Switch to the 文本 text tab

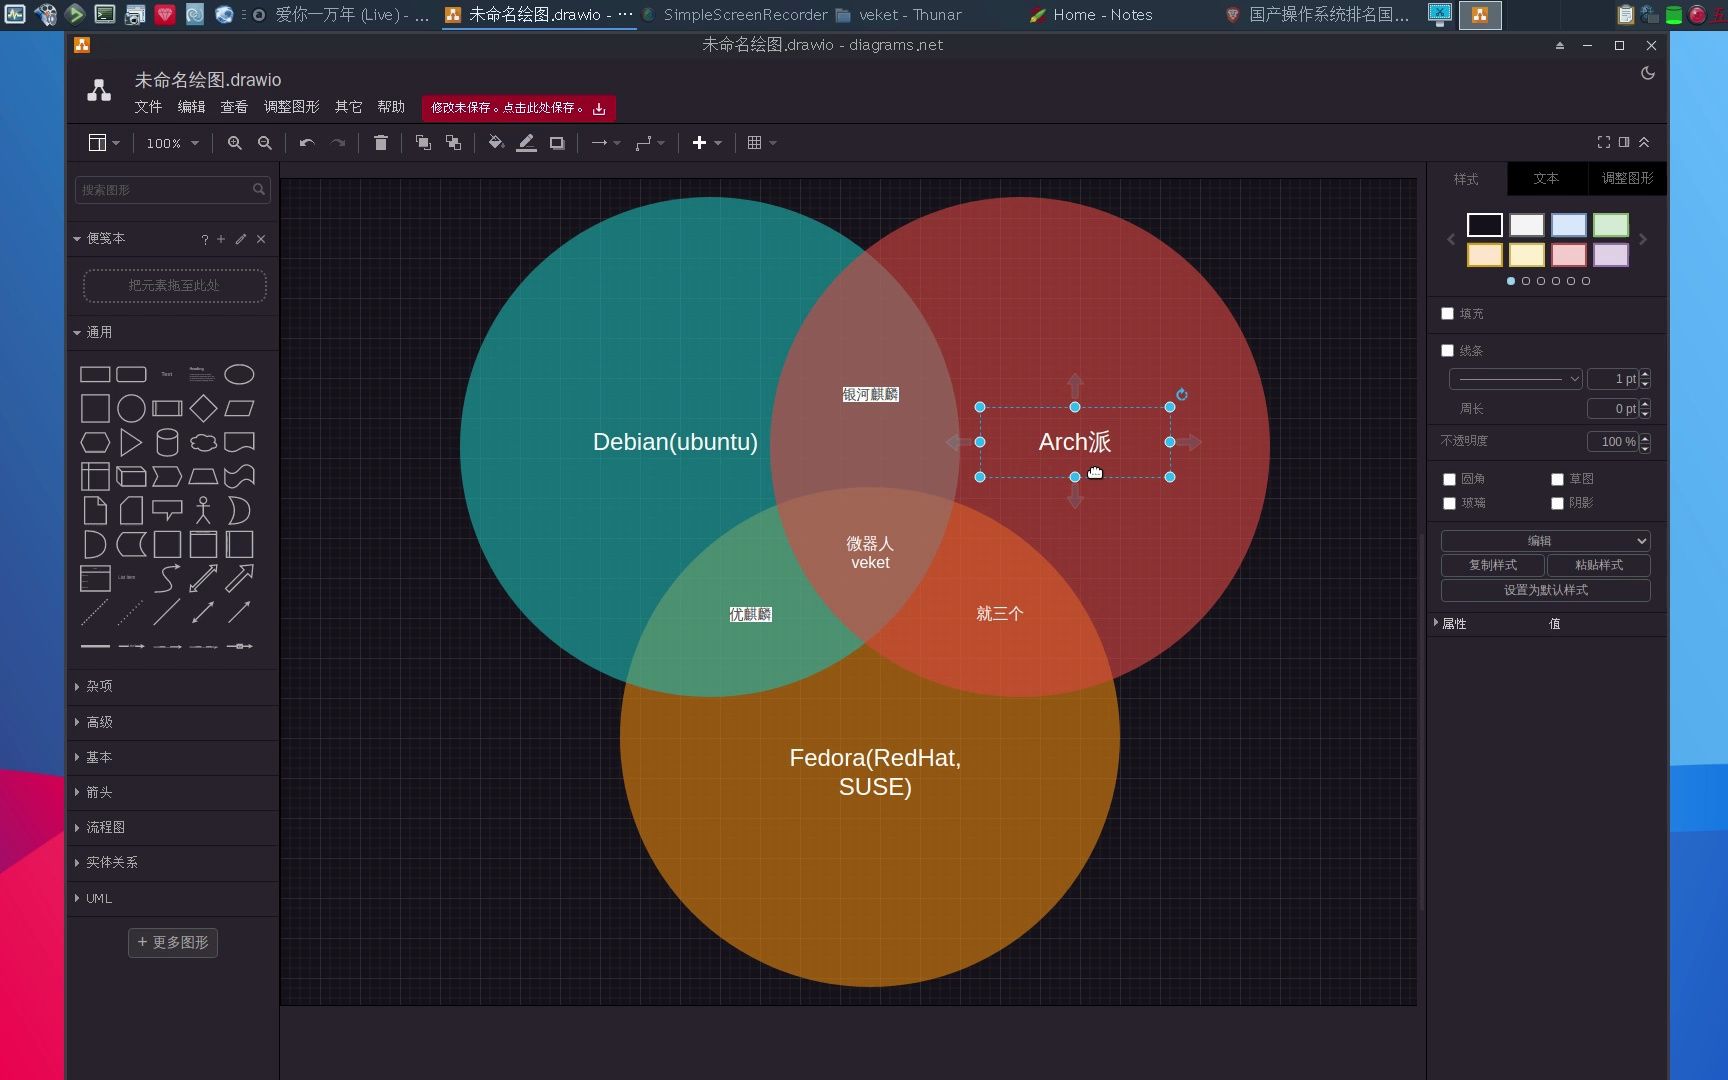pos(1546,179)
